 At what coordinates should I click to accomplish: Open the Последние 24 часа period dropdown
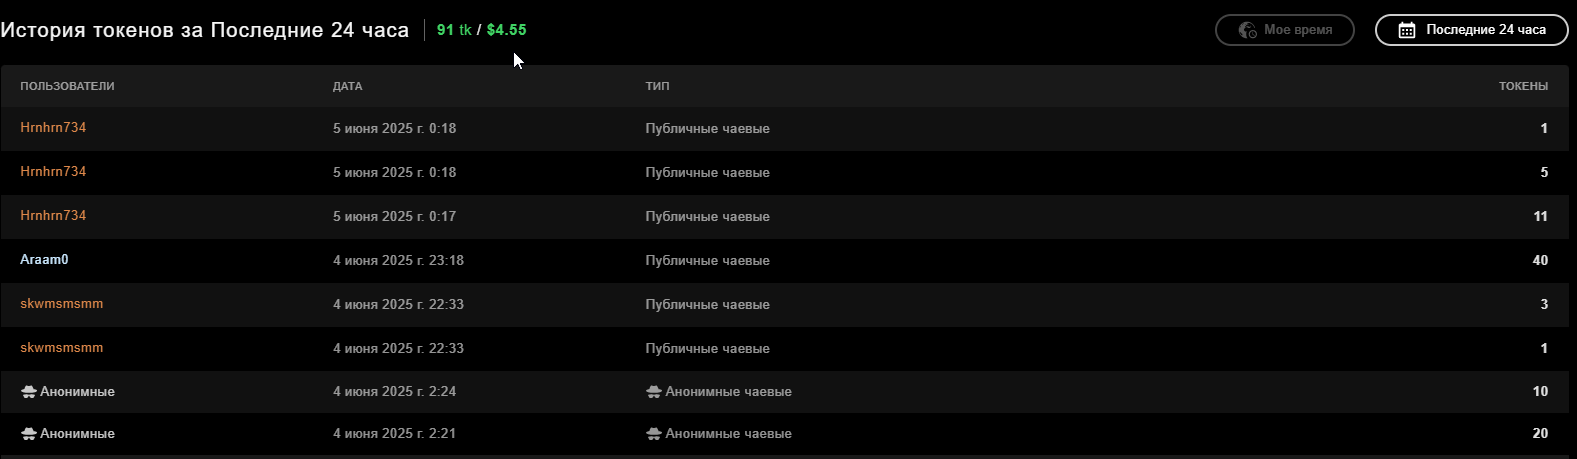1472,30
